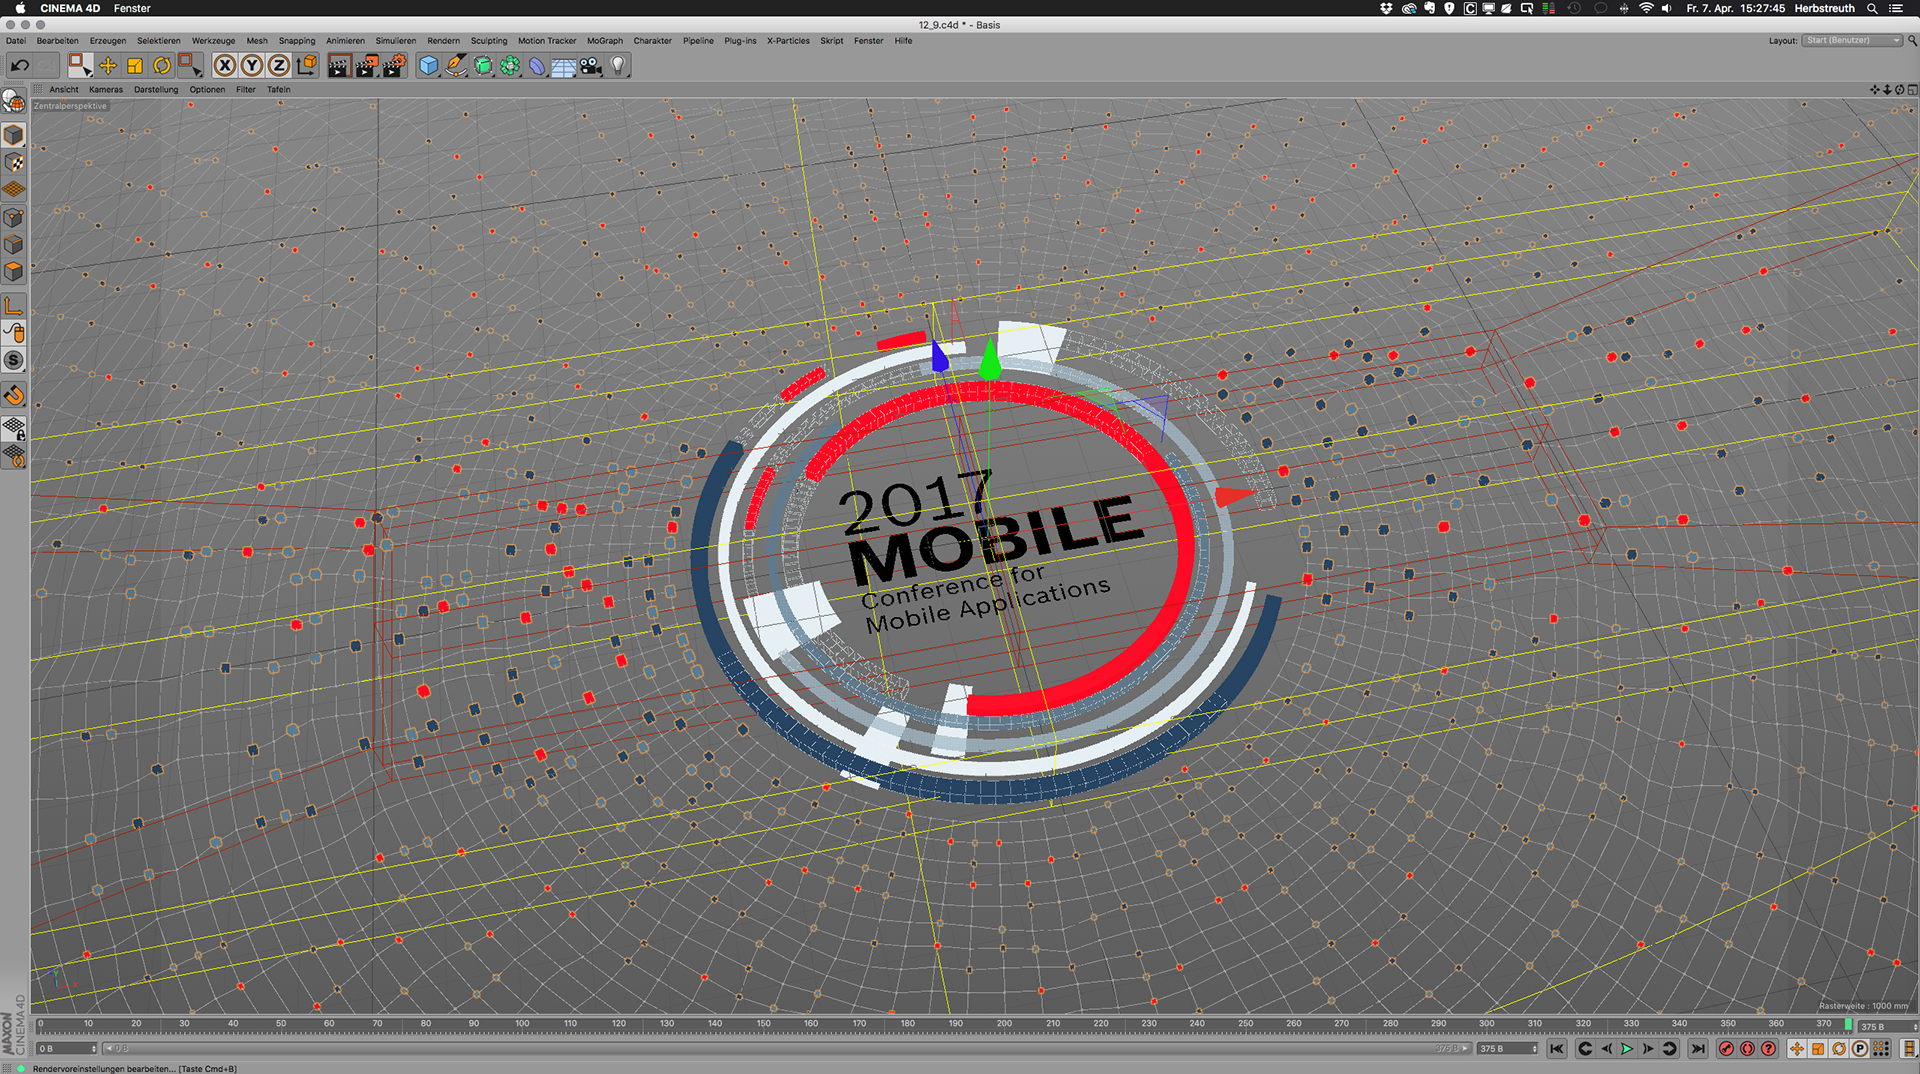The height and width of the screenshot is (1074, 1920).
Task: Toggle Snap magnet icon
Action: click(x=14, y=395)
